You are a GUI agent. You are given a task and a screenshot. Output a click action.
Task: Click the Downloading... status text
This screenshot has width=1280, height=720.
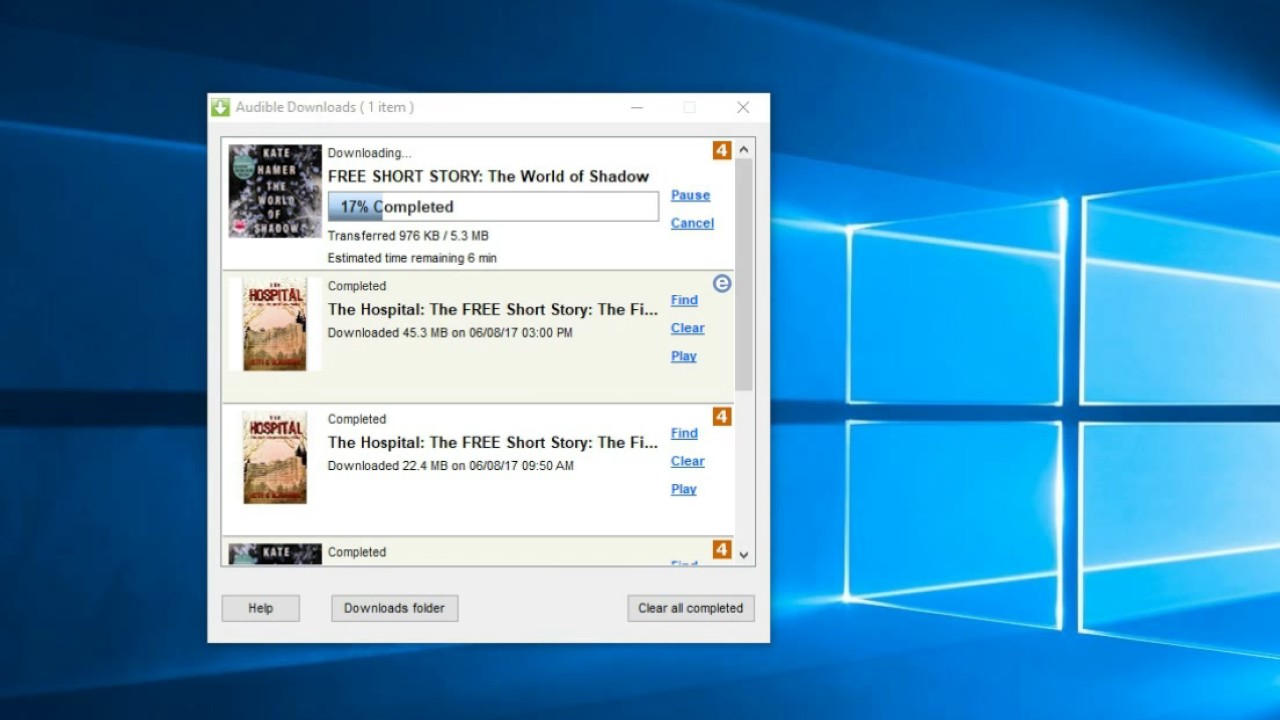pos(369,153)
